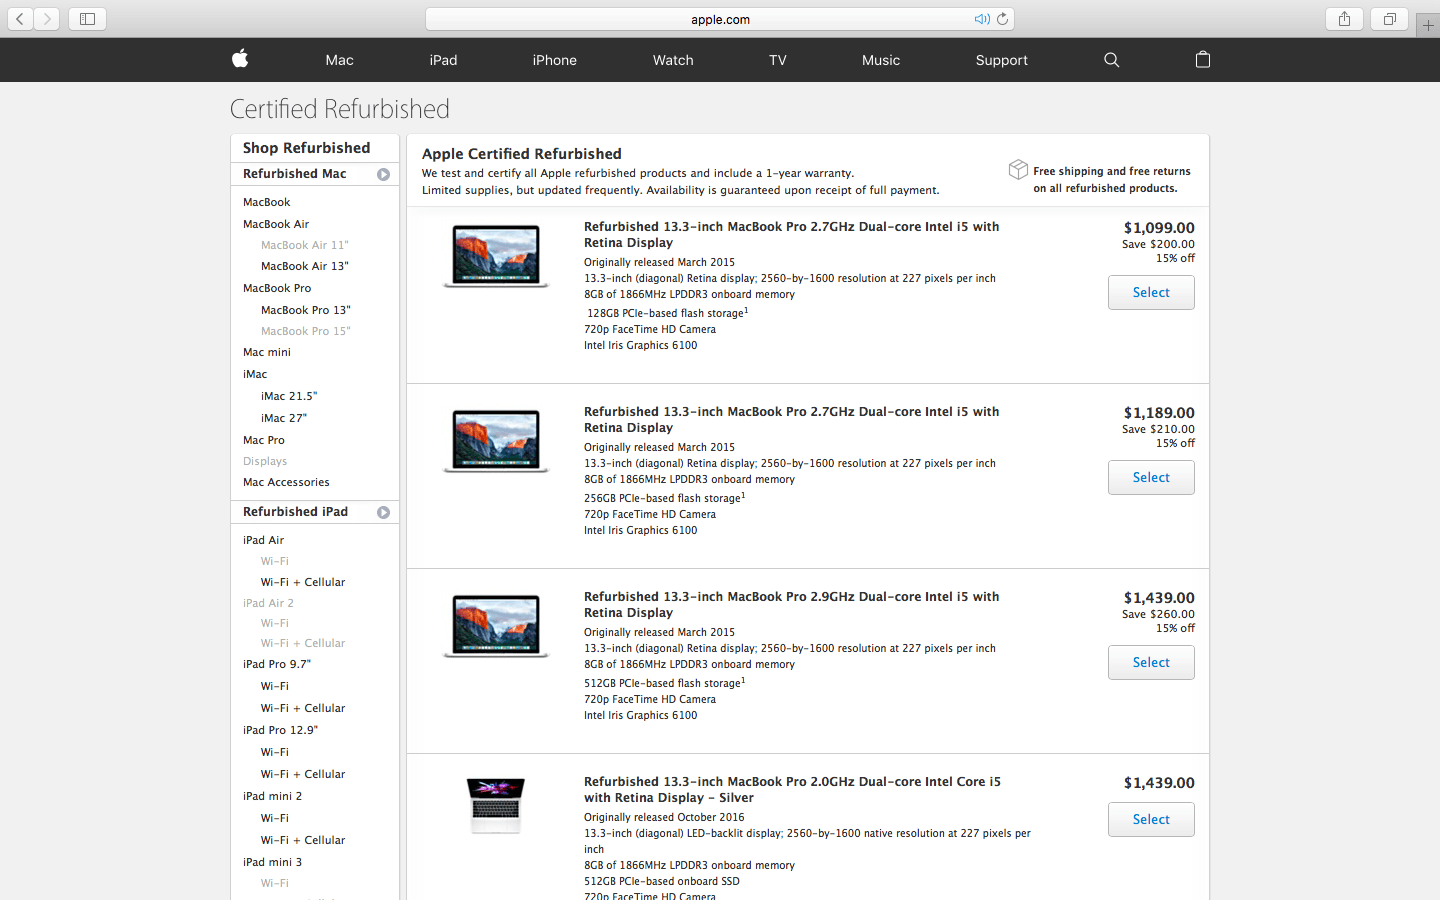Open the Mac menu in navigation
The height and width of the screenshot is (900, 1440).
click(x=339, y=60)
